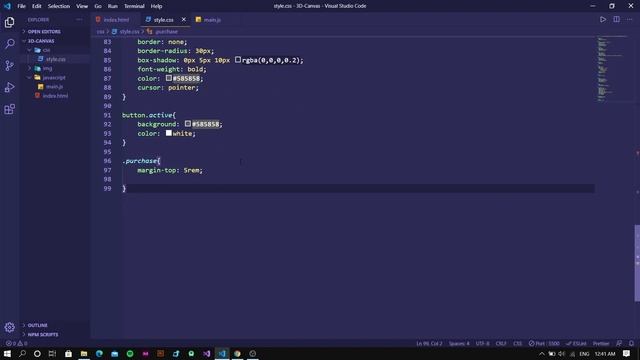Open File Explorer from taskbar

pos(84,353)
